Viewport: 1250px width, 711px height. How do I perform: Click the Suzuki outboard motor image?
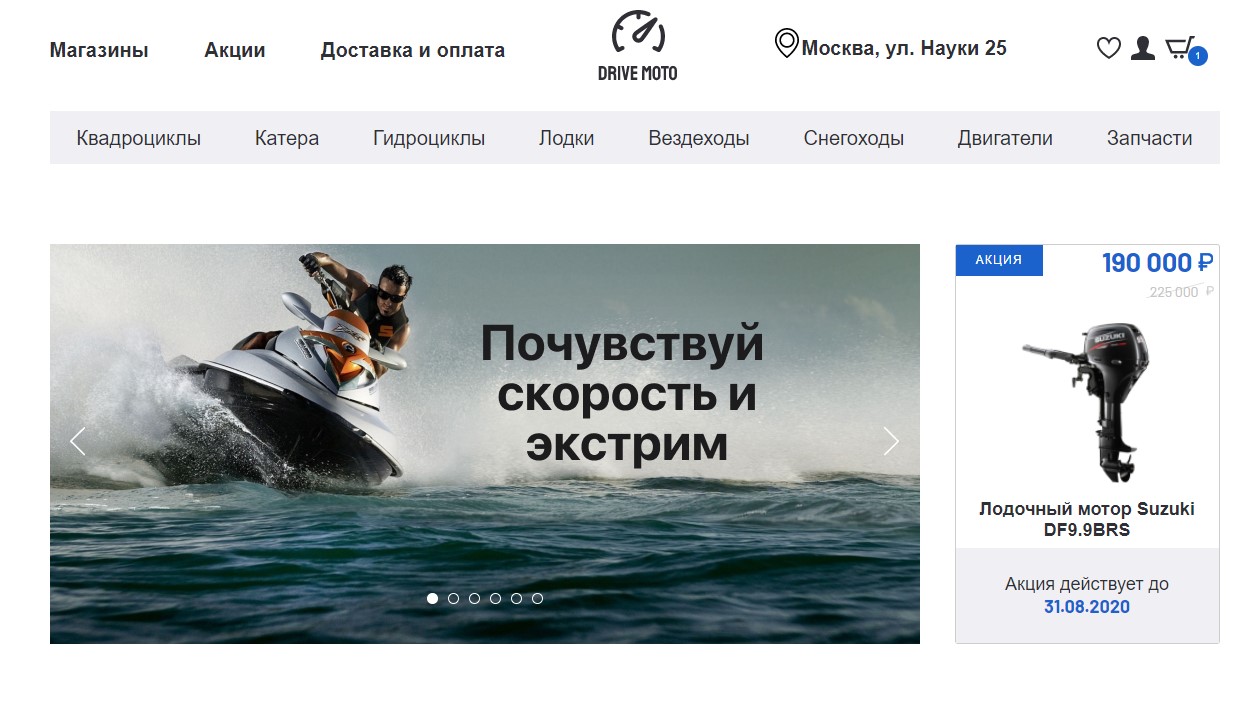1088,401
